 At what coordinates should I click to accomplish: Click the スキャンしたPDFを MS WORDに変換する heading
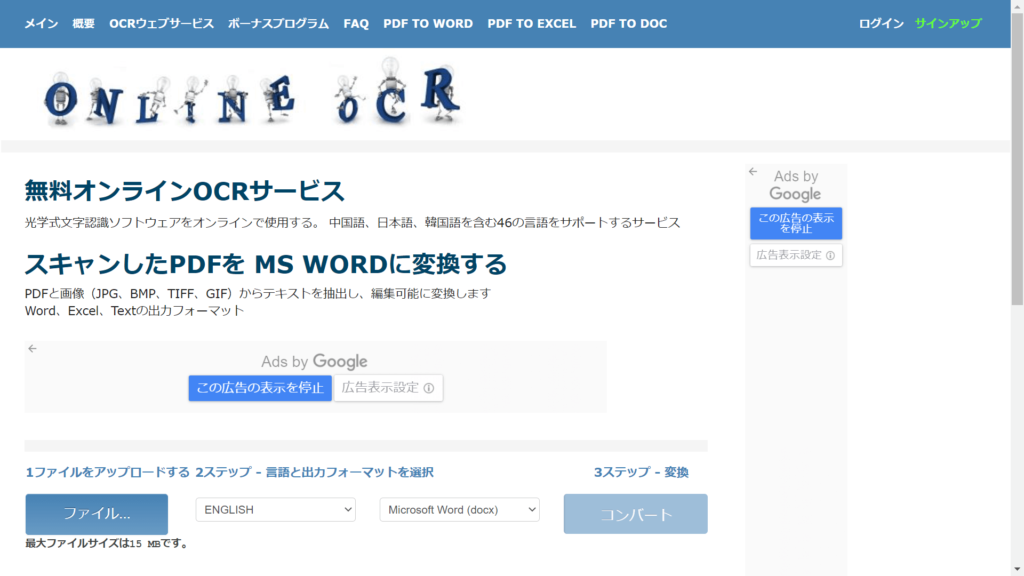coord(266,264)
